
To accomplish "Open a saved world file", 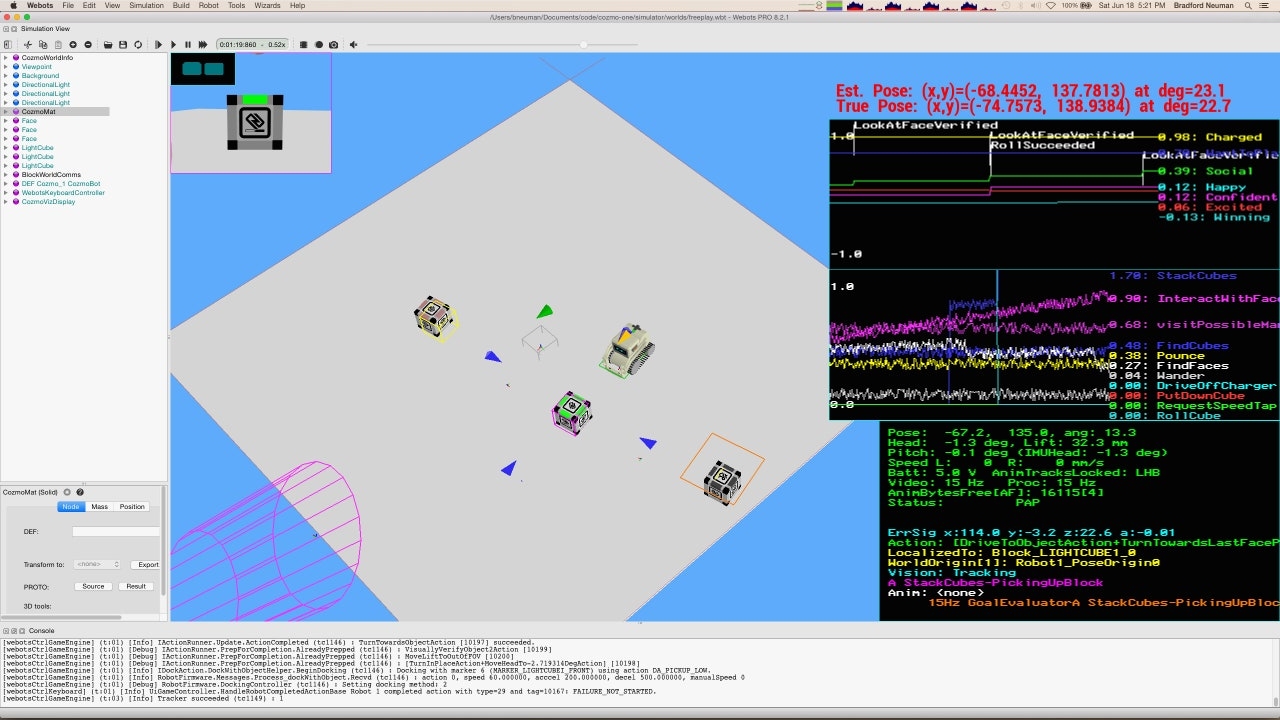I will click(x=109, y=44).
